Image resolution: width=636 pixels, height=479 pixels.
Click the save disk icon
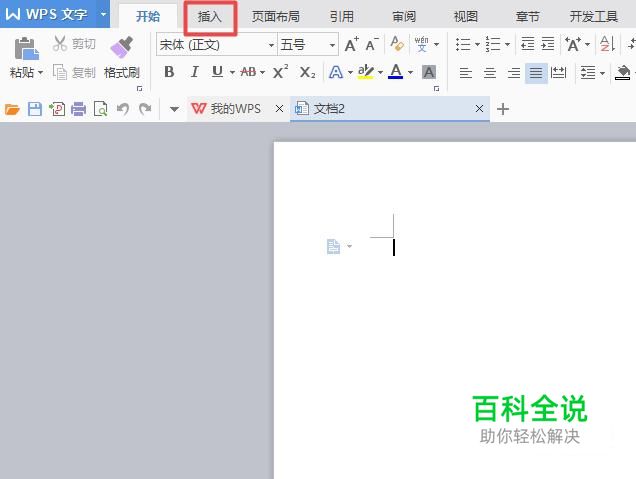click(34, 109)
